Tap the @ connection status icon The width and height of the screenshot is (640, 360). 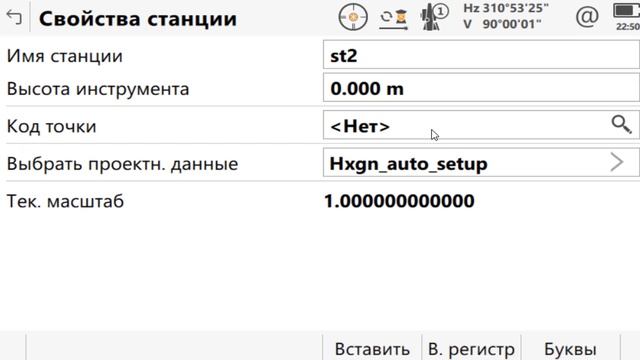click(x=587, y=17)
